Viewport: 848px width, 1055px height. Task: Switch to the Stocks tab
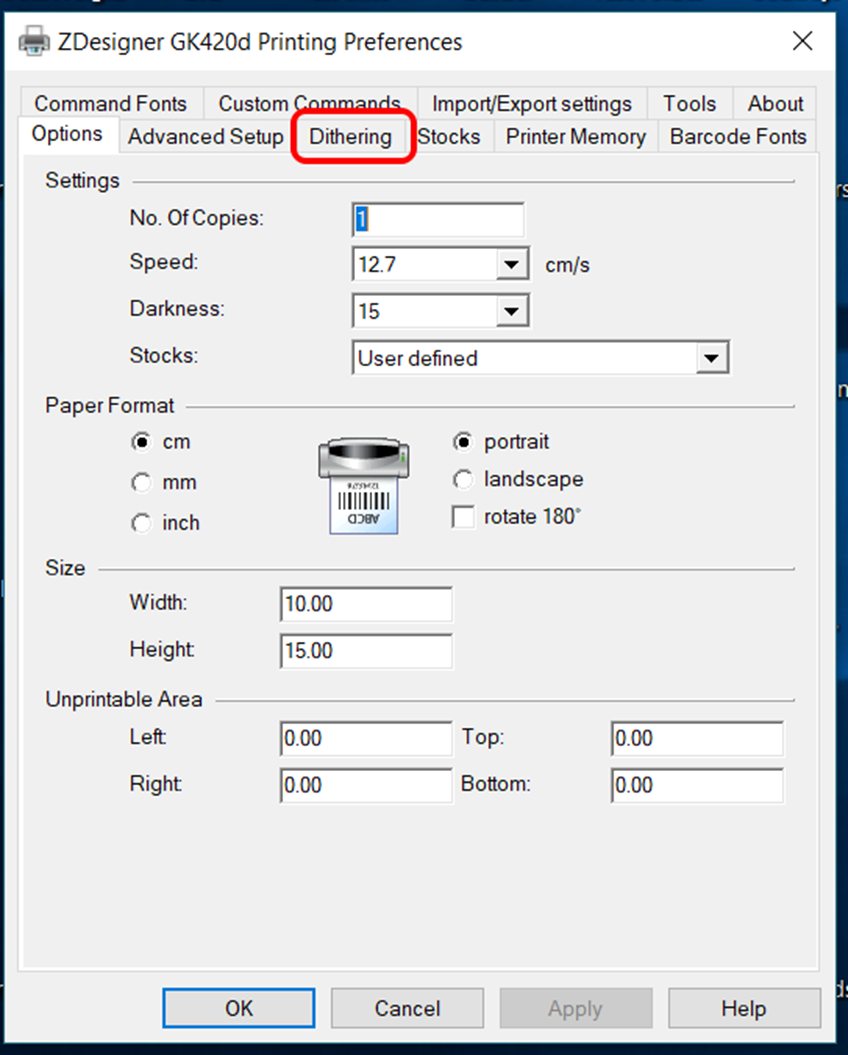449,137
